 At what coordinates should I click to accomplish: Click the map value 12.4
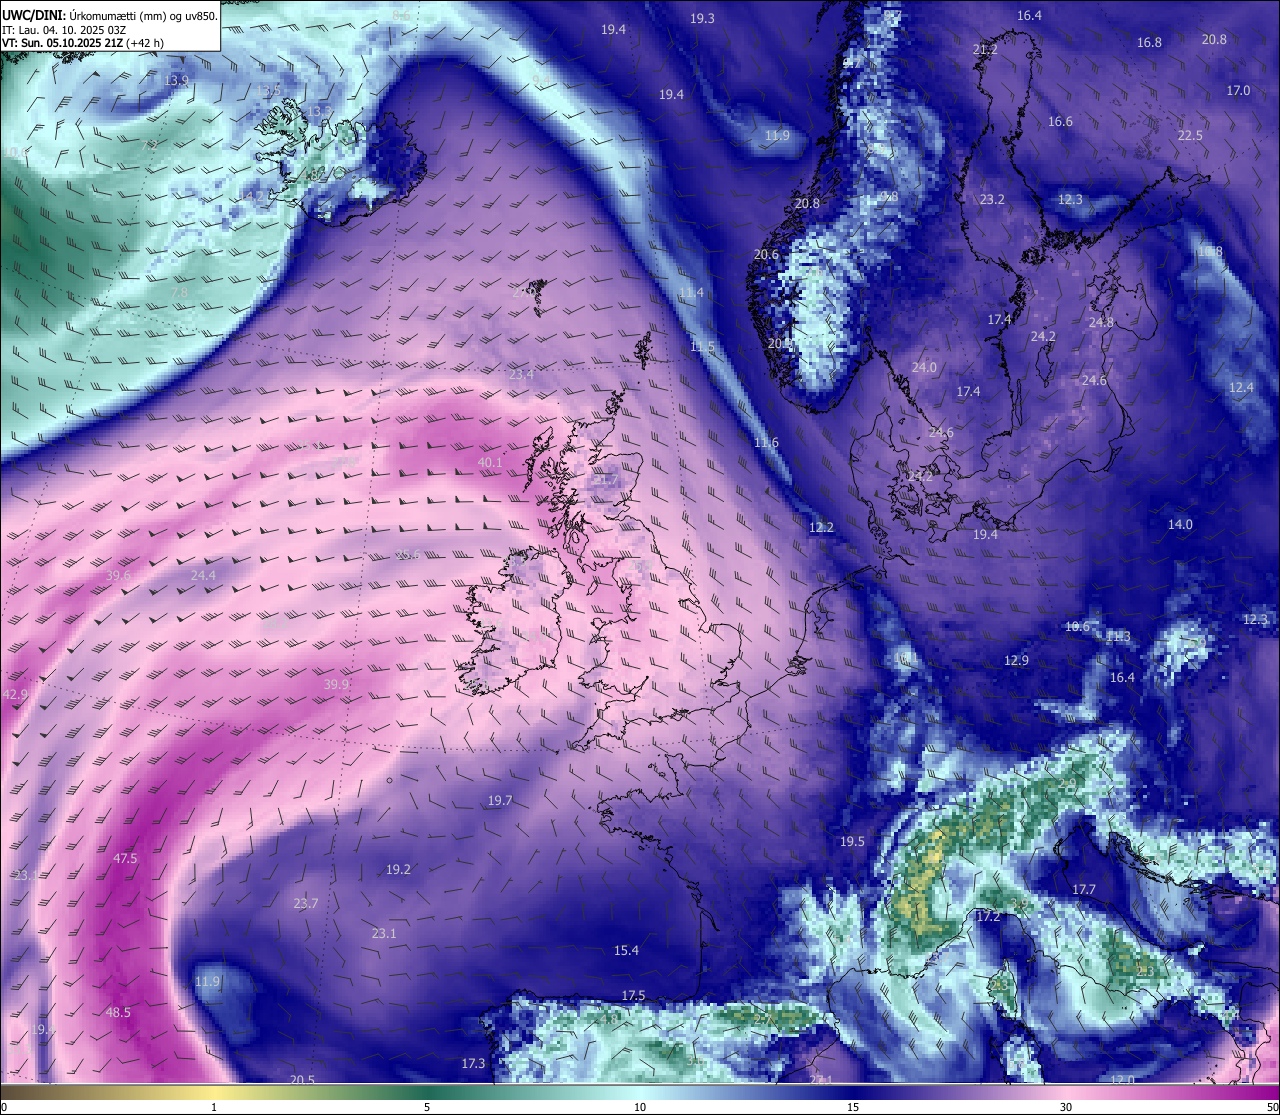pos(1241,387)
